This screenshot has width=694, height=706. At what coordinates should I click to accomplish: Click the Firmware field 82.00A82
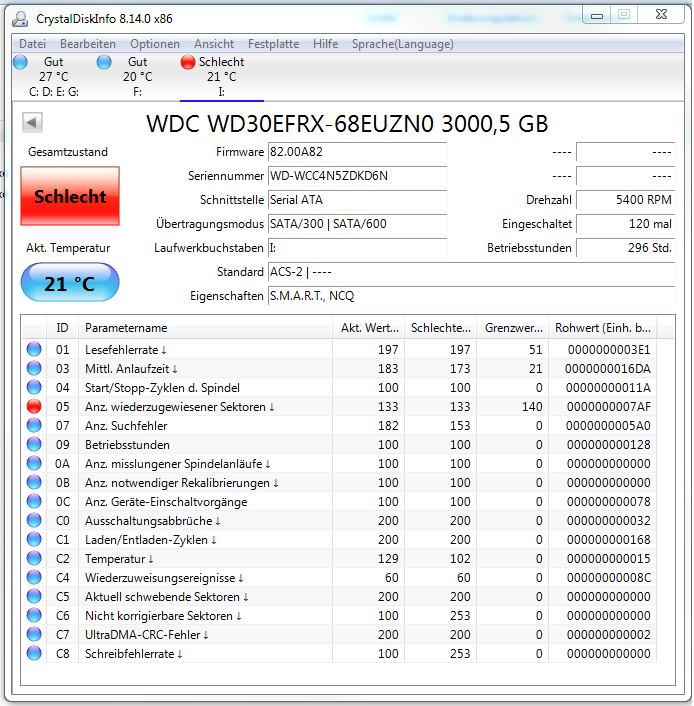[358, 152]
